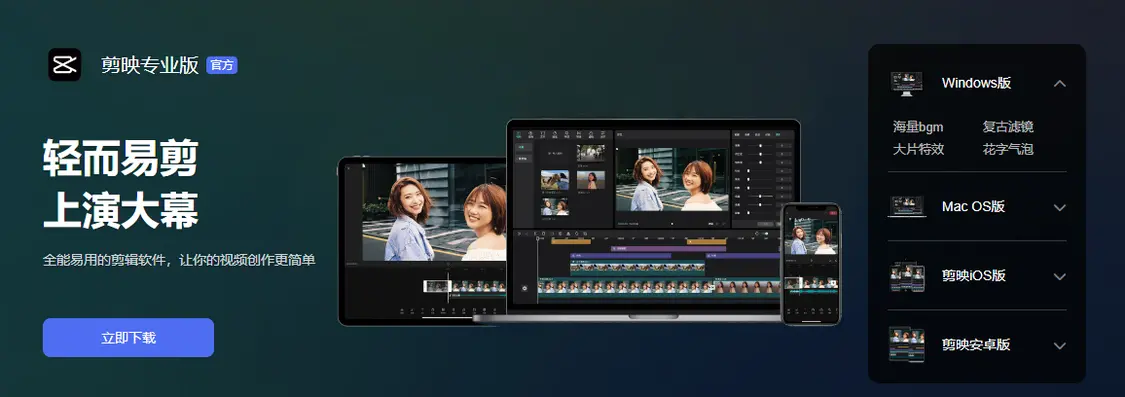Click the 官方 badge next to the title
This screenshot has width=1125, height=397.
222,65
